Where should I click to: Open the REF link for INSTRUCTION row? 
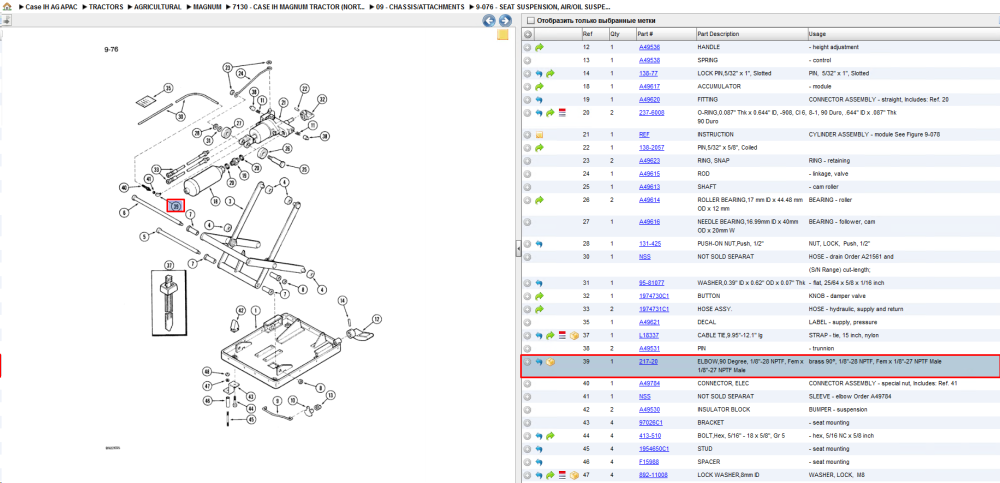coord(644,135)
